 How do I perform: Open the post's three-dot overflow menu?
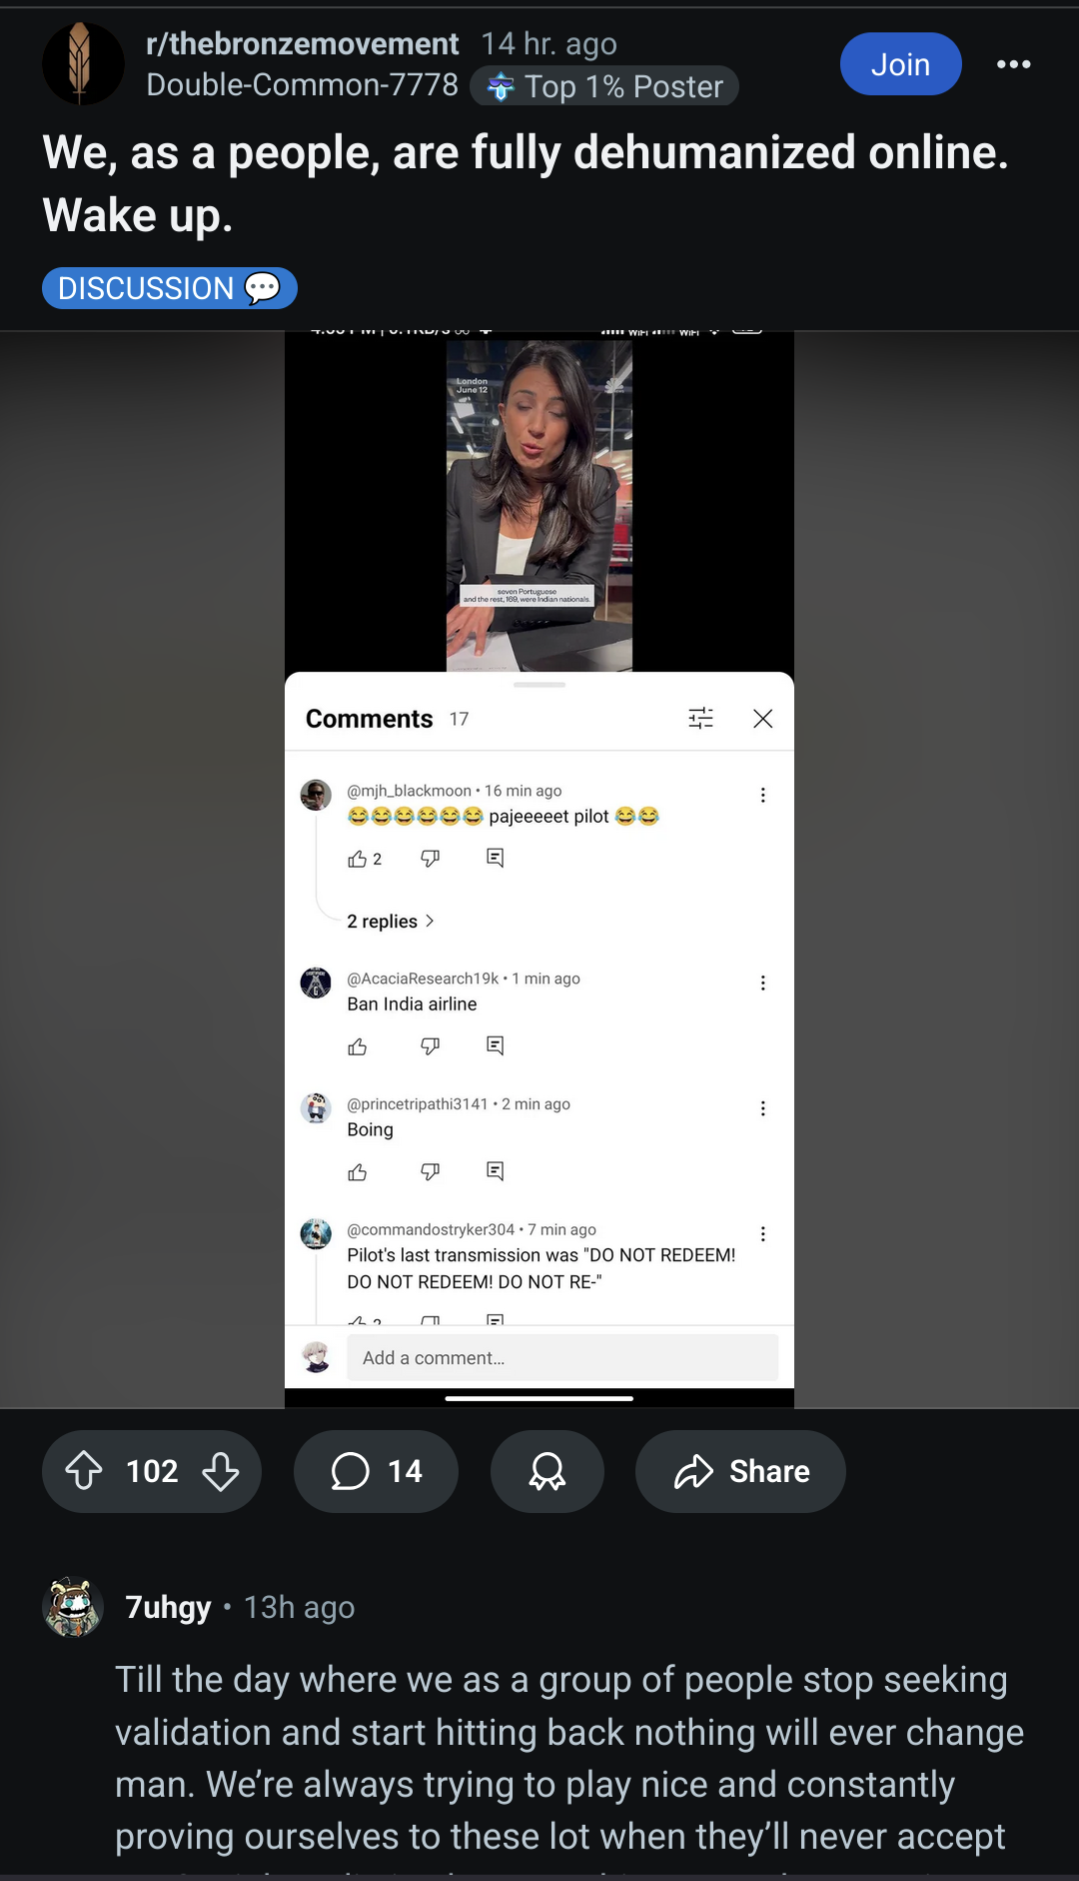(1013, 64)
